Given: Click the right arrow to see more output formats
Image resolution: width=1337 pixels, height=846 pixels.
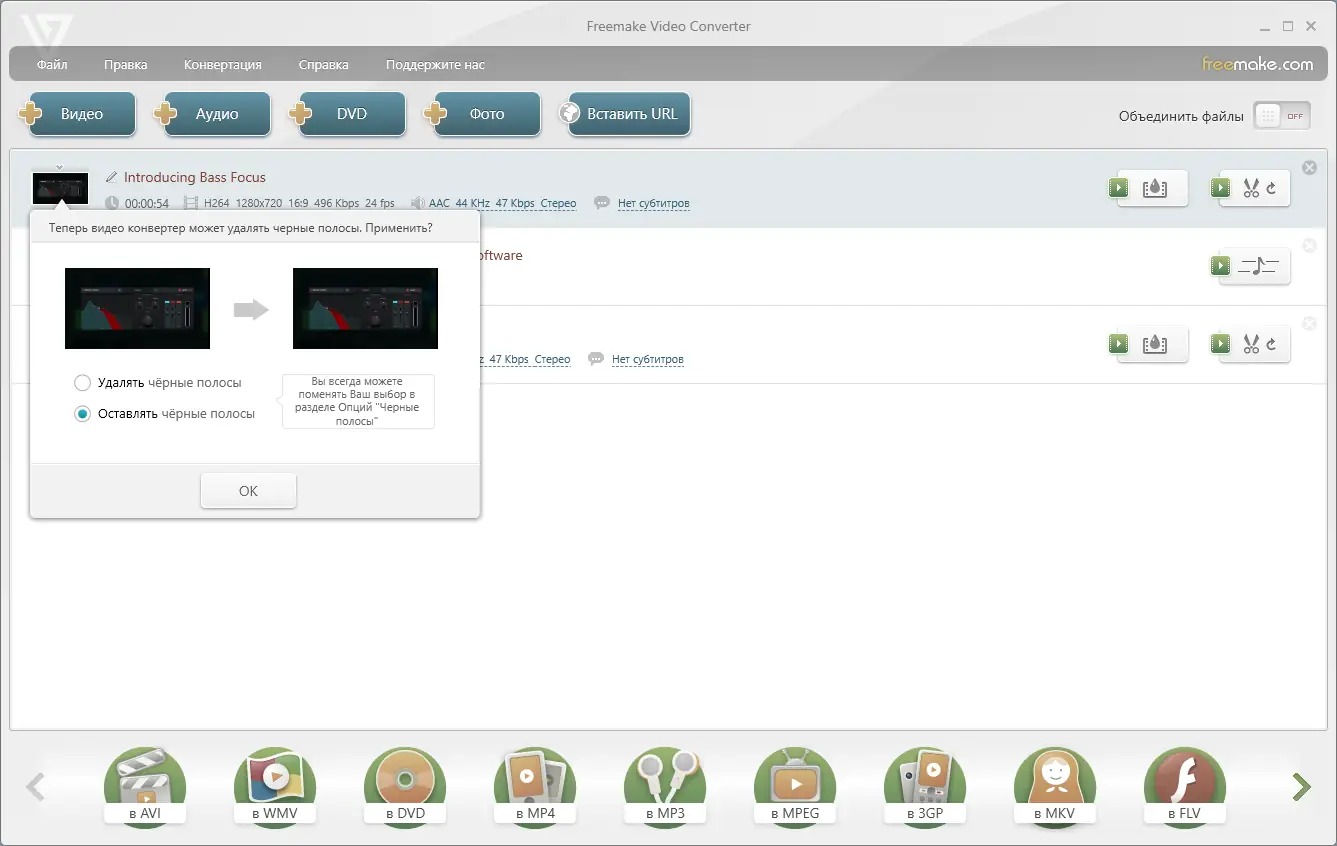Looking at the screenshot, I should point(1300,787).
